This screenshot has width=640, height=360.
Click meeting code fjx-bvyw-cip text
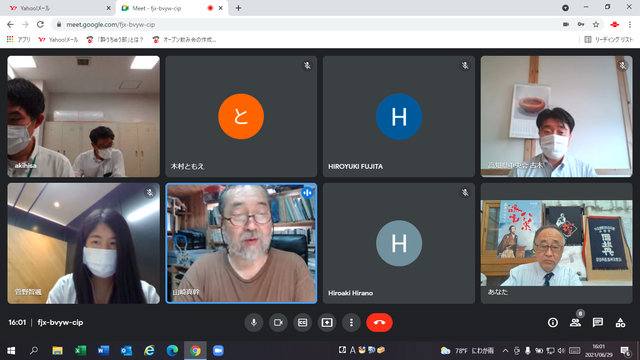[60, 322]
